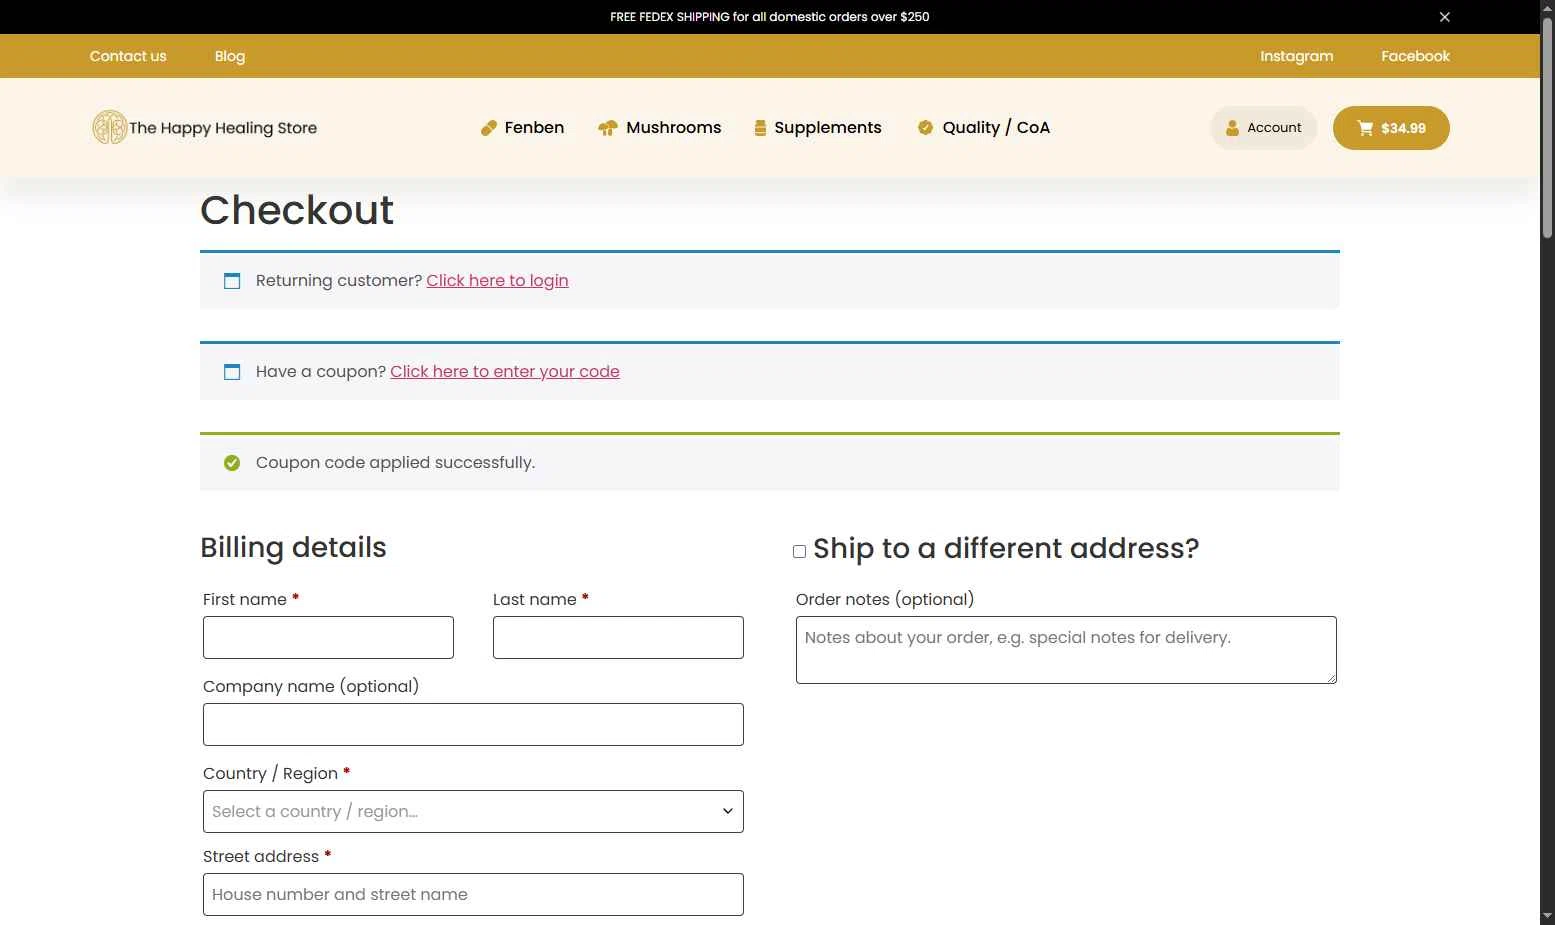1555x925 pixels.
Task: Click the 'Coupon code applied successfully.' message
Action: point(395,463)
